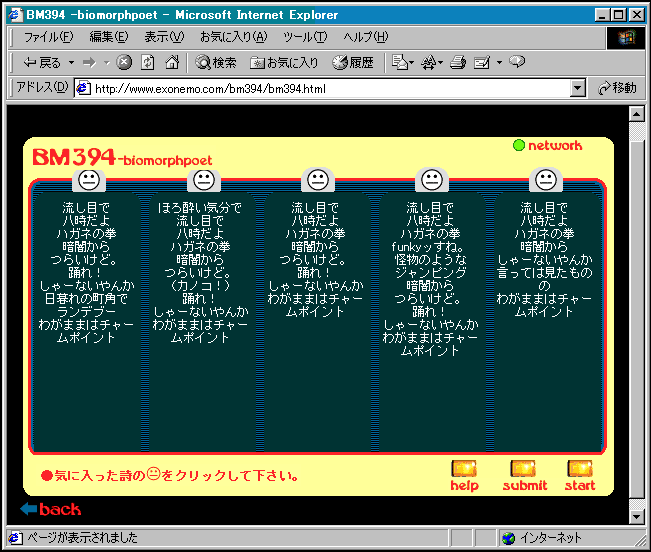Expand the address bar dropdown arrow

pyautogui.click(x=577, y=88)
